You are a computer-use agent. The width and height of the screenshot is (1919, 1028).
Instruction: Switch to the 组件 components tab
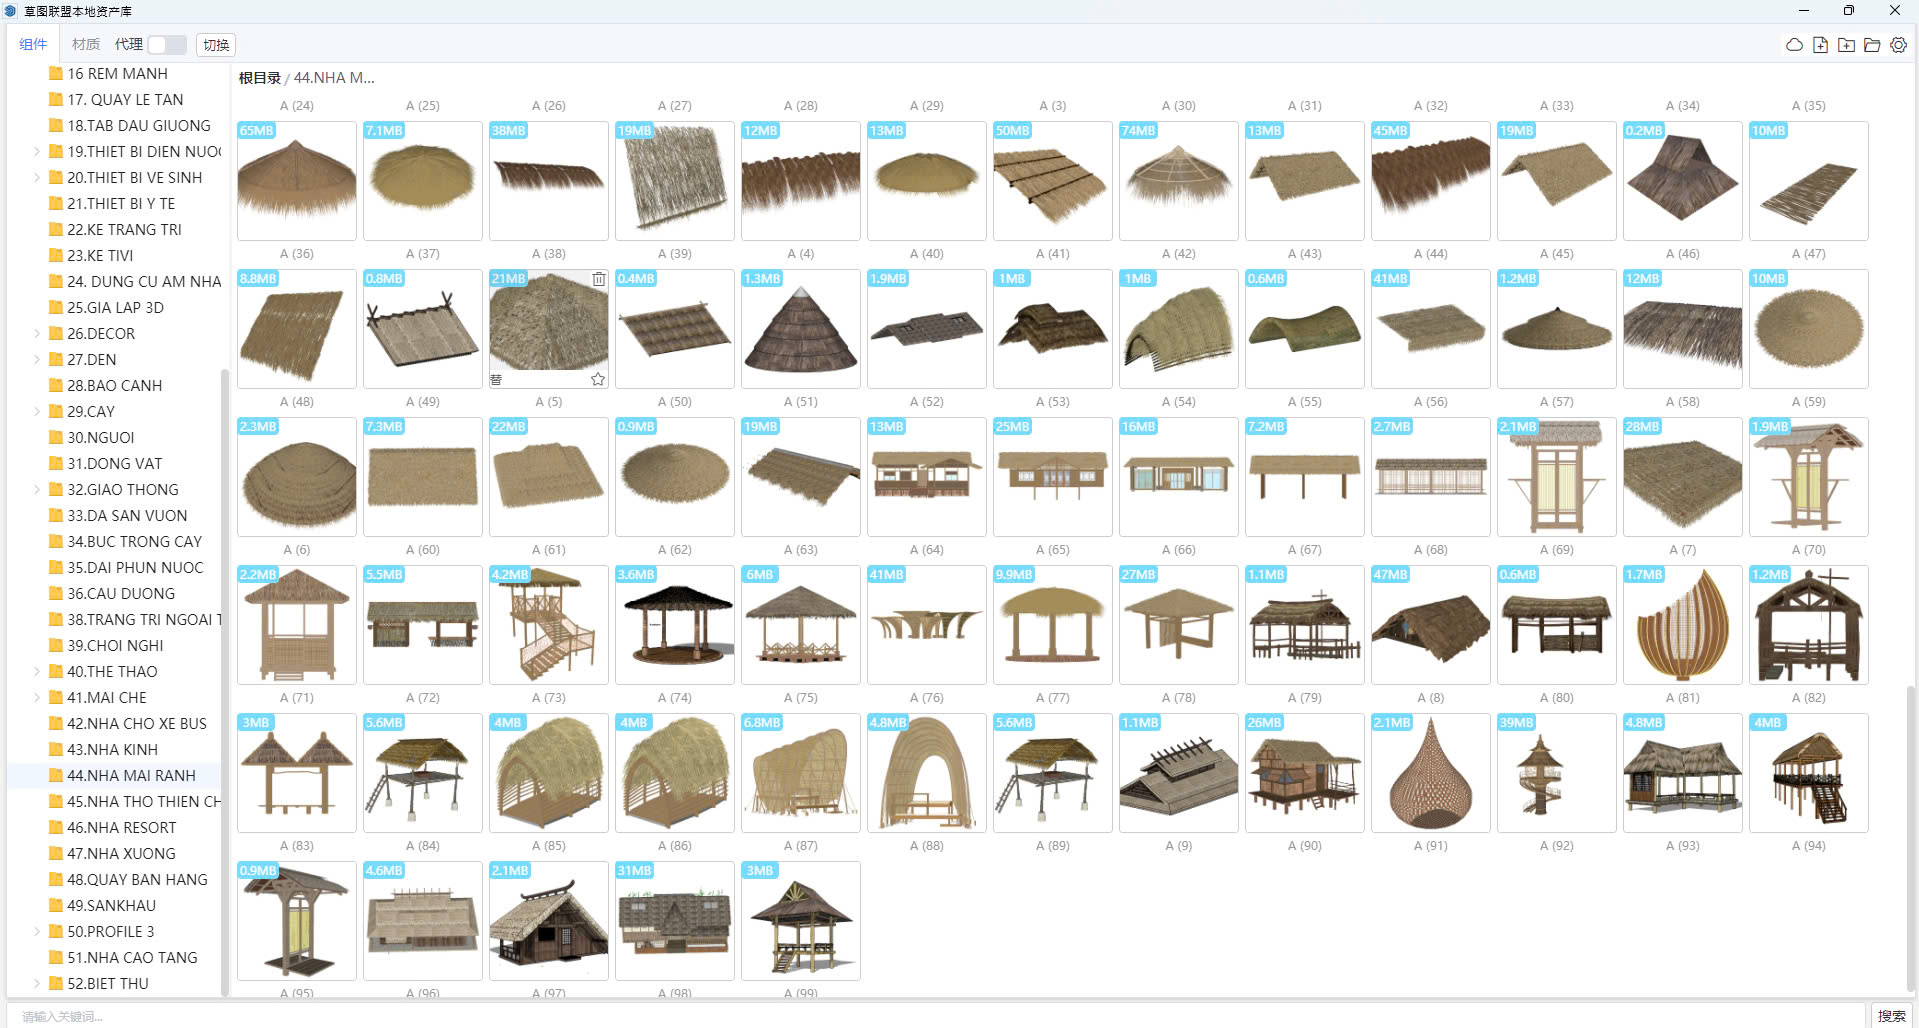point(33,45)
